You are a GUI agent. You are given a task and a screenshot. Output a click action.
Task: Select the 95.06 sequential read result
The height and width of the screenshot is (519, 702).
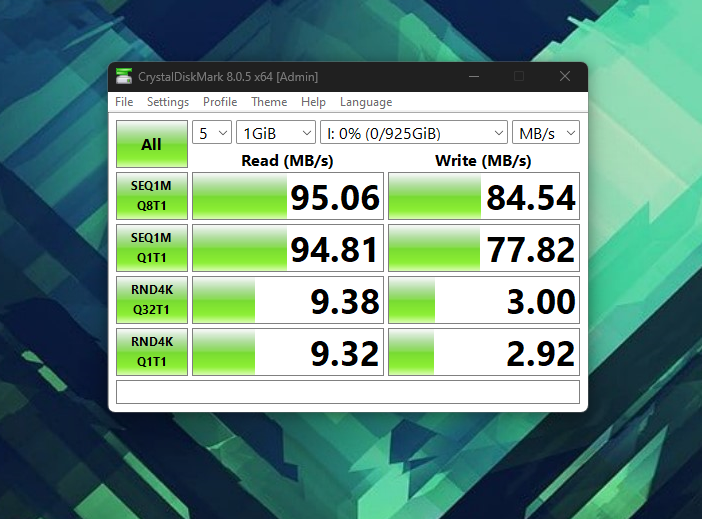click(x=288, y=196)
